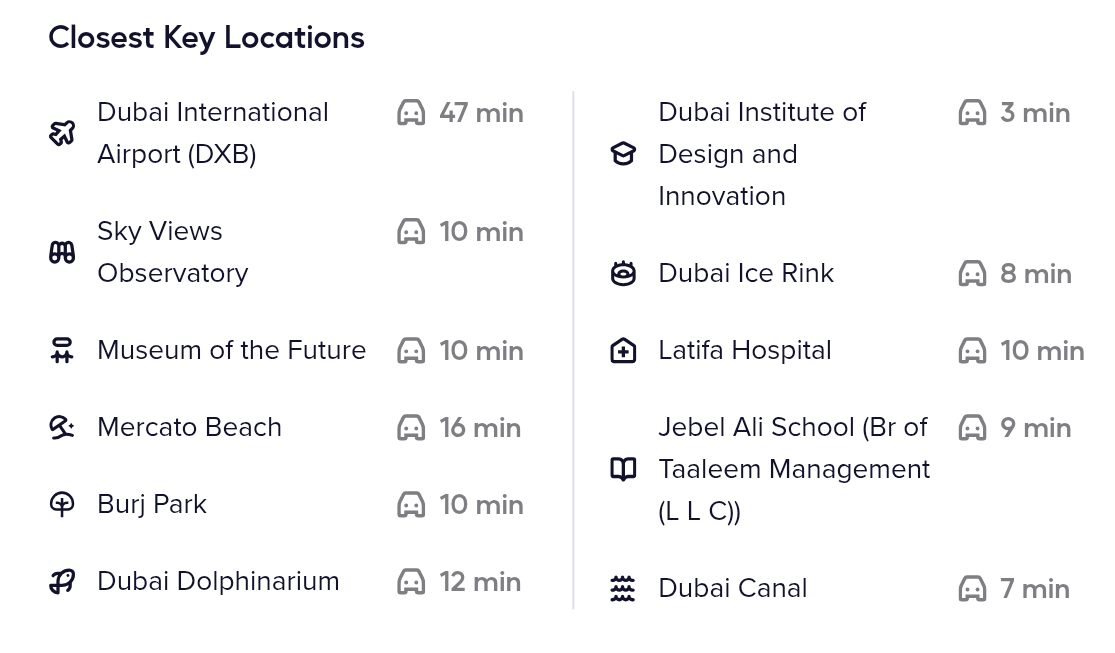Click the graduation cap icon for Design Institute

[x=623, y=154]
